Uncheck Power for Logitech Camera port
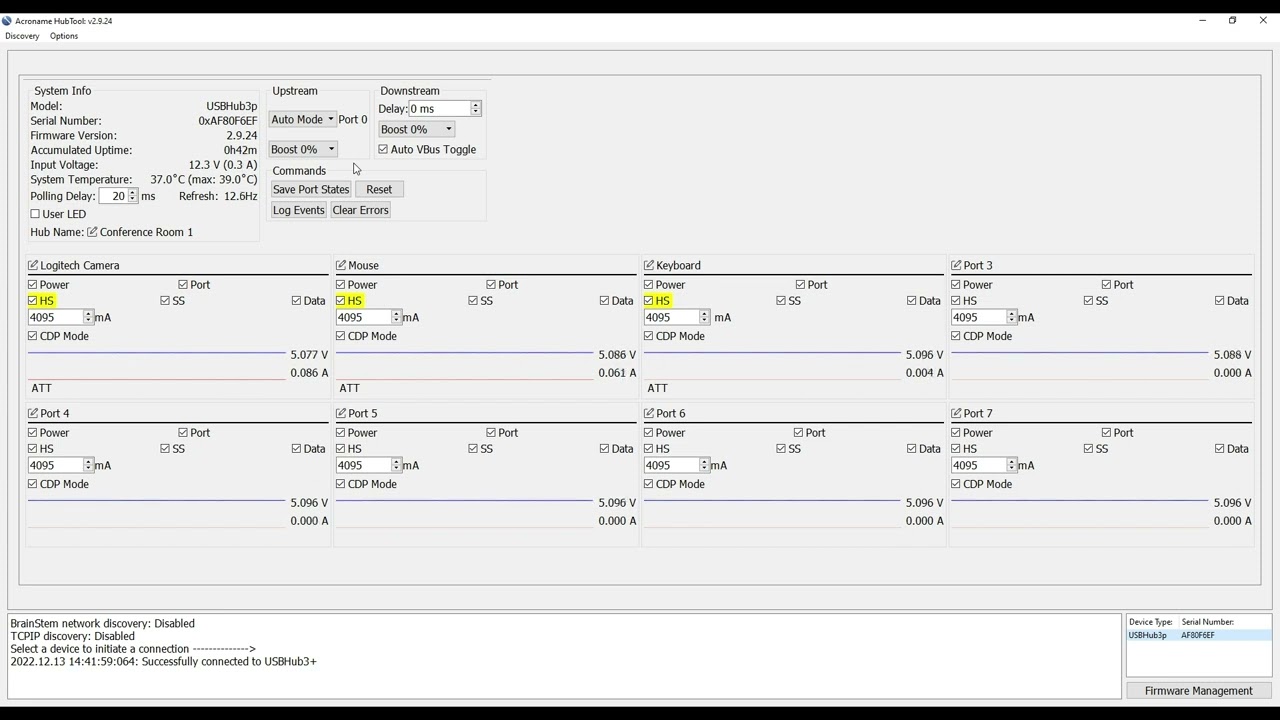Screen dimensions: 1280x720 click(x=33, y=285)
